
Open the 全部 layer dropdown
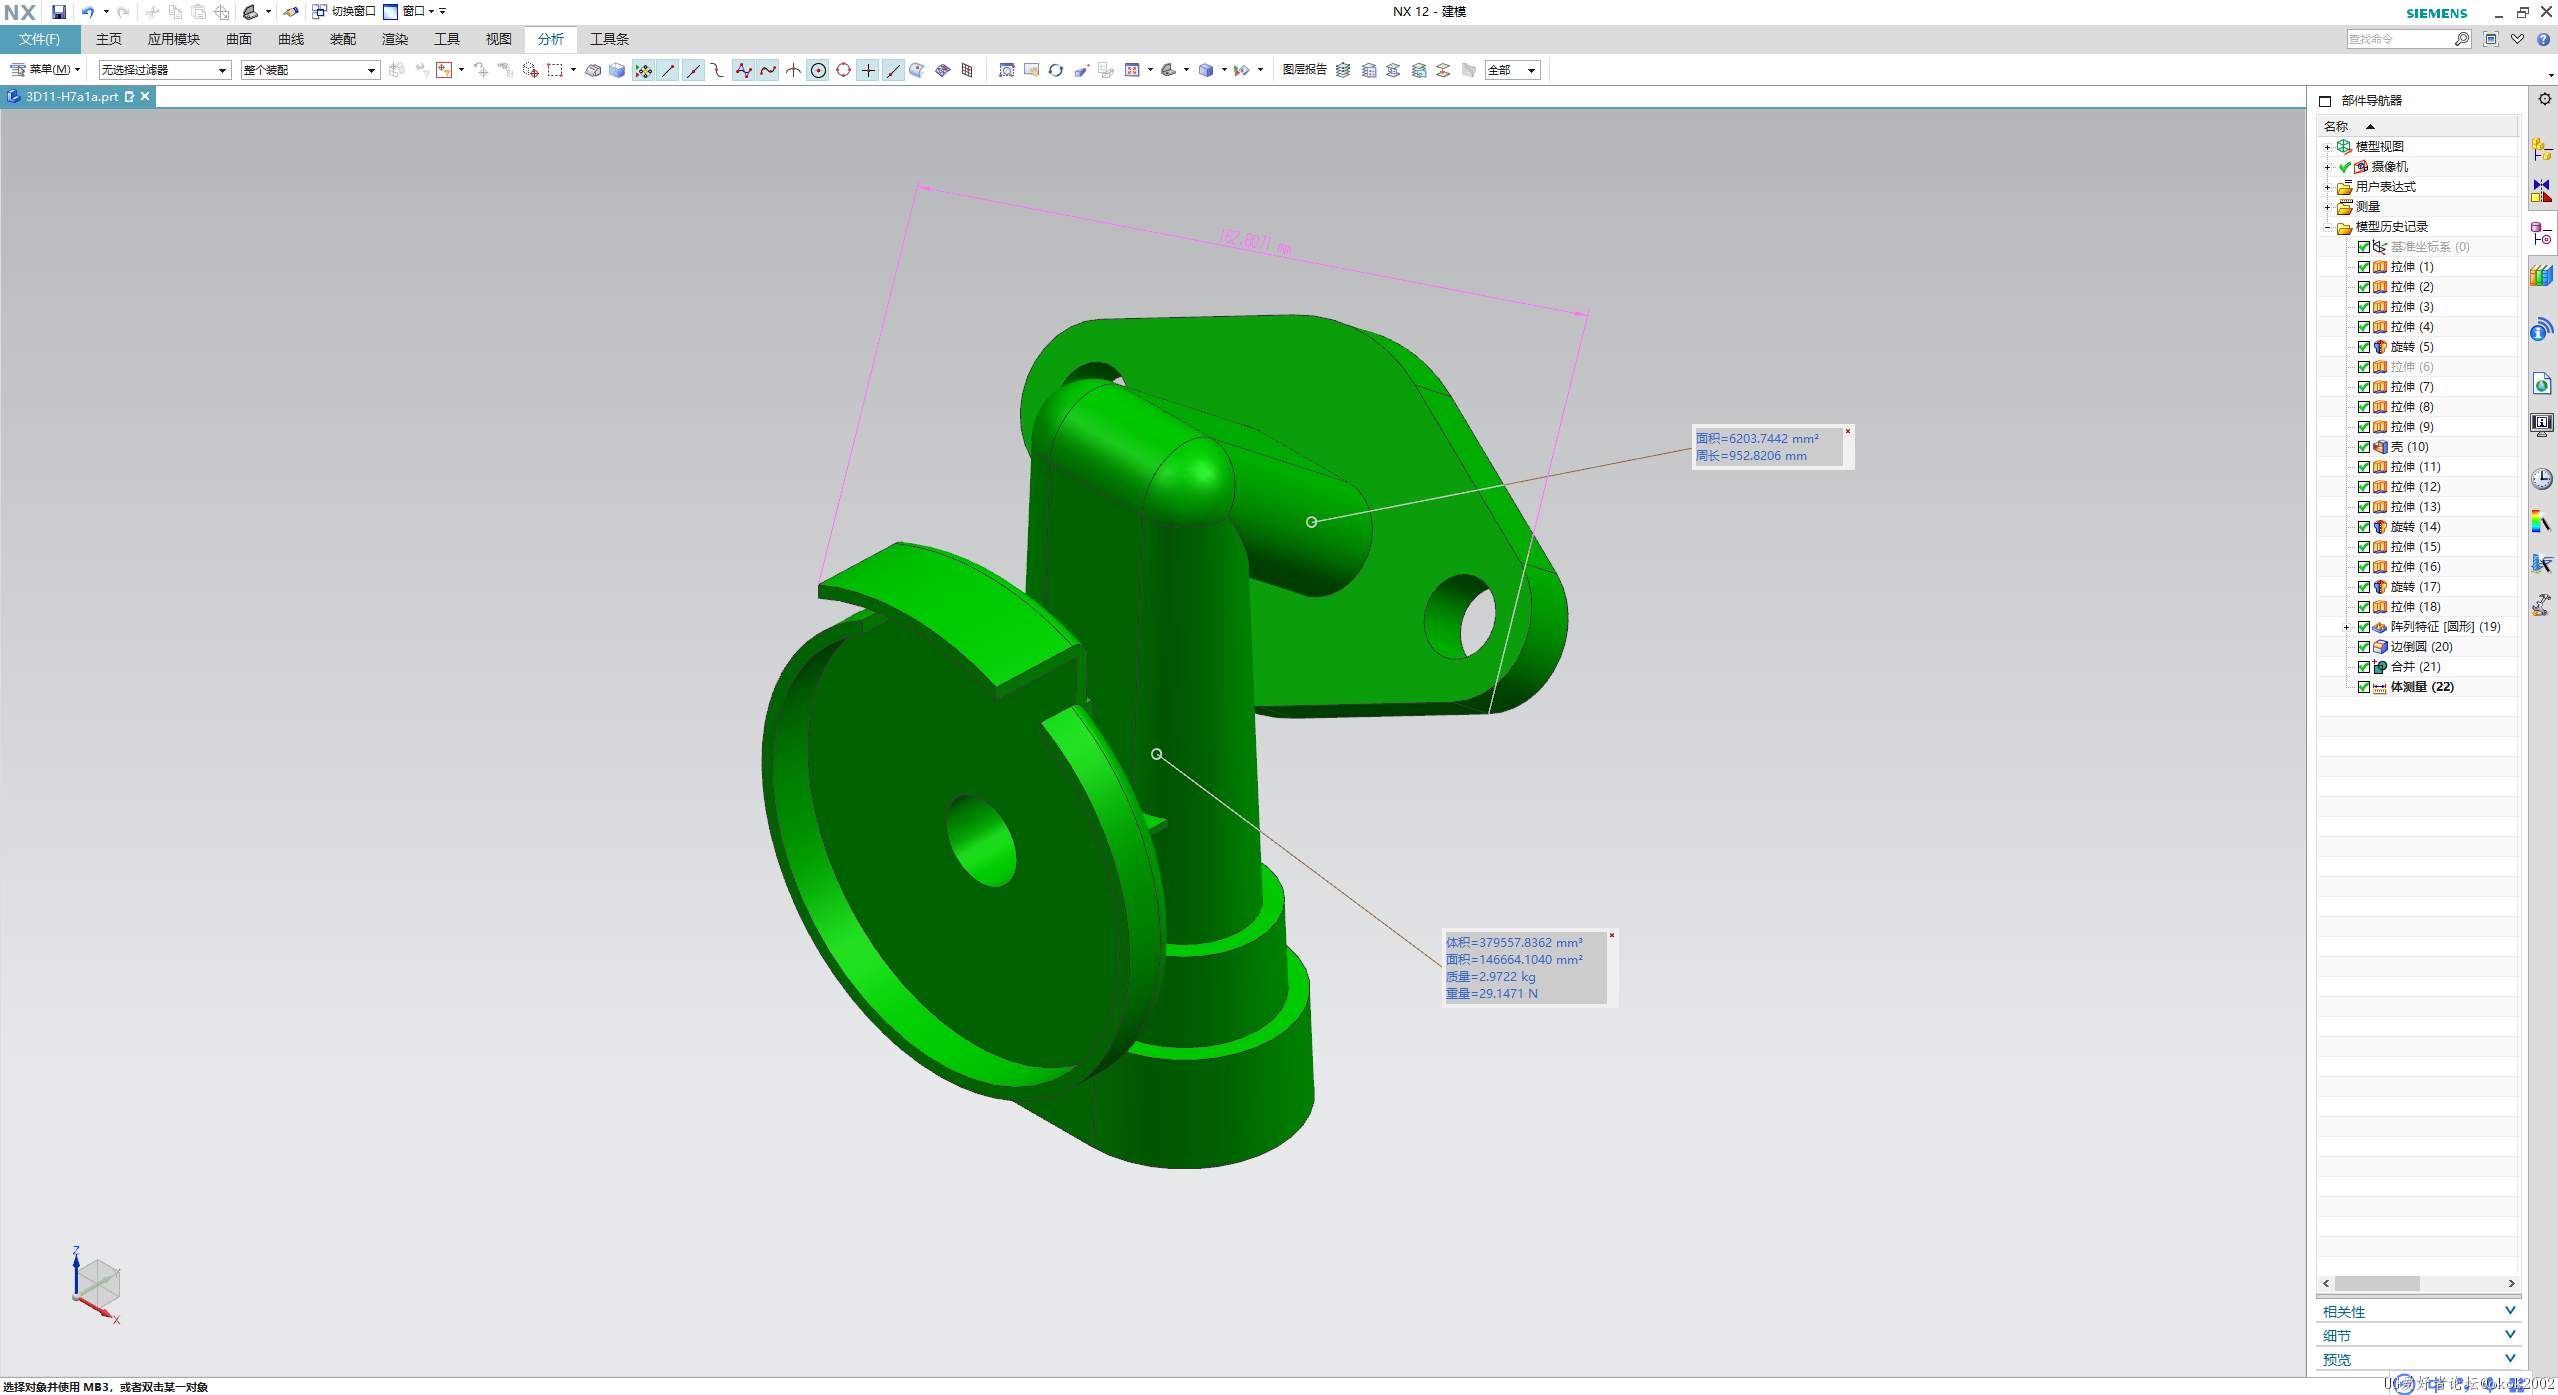[1512, 70]
